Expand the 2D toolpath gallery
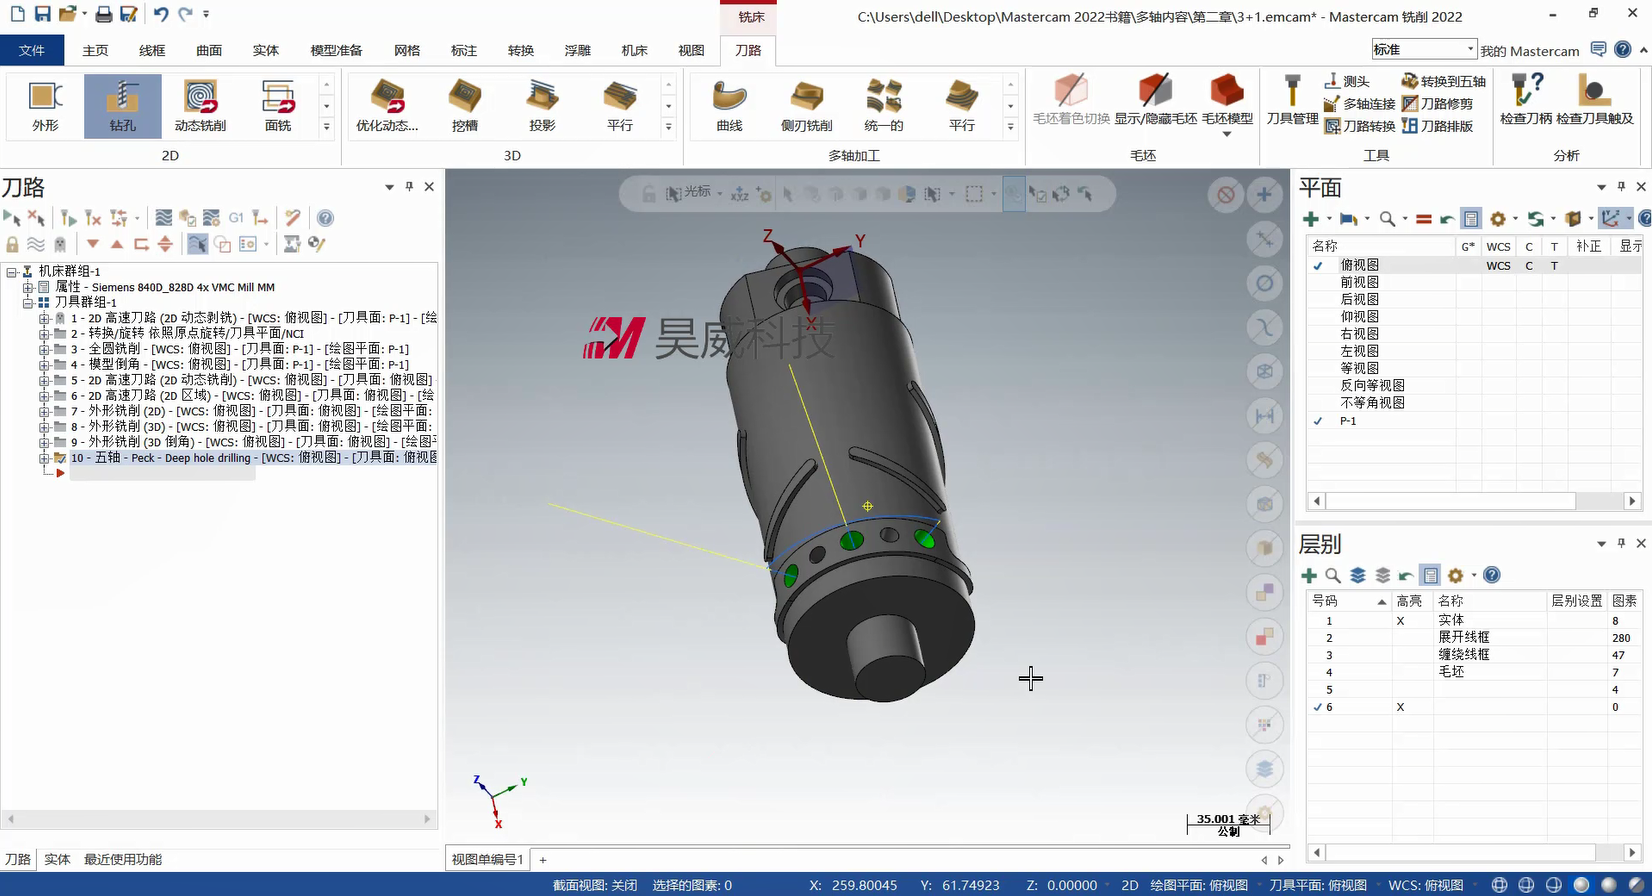 pos(326,127)
